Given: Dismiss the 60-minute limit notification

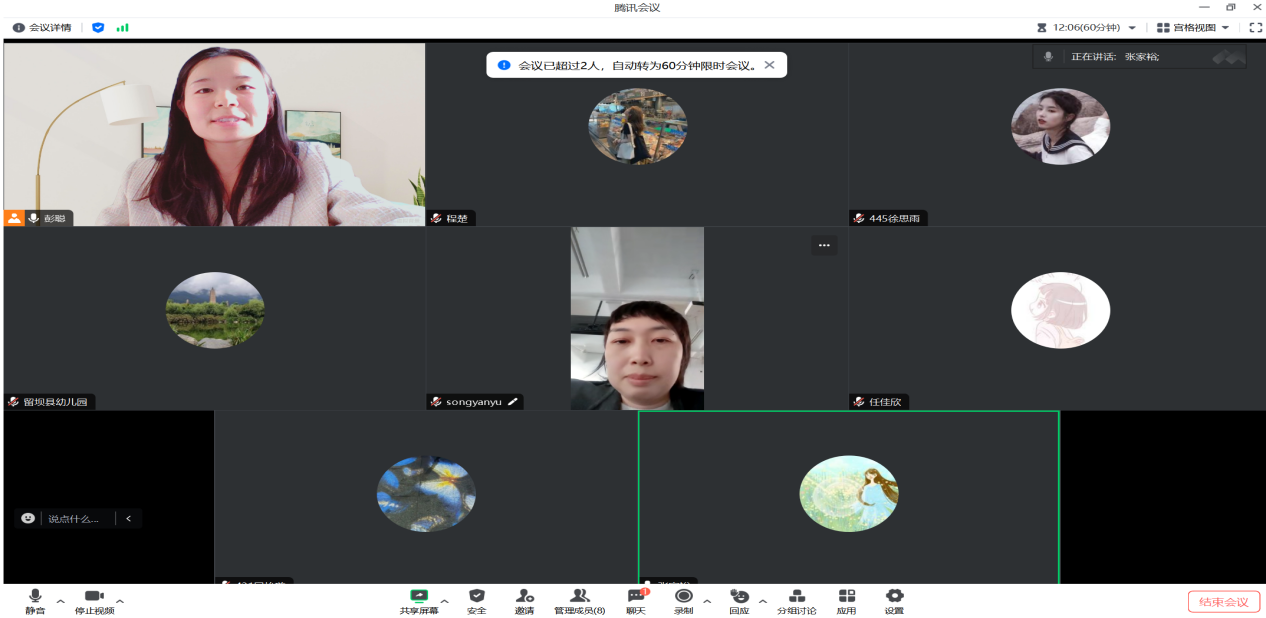Looking at the screenshot, I should [x=769, y=65].
